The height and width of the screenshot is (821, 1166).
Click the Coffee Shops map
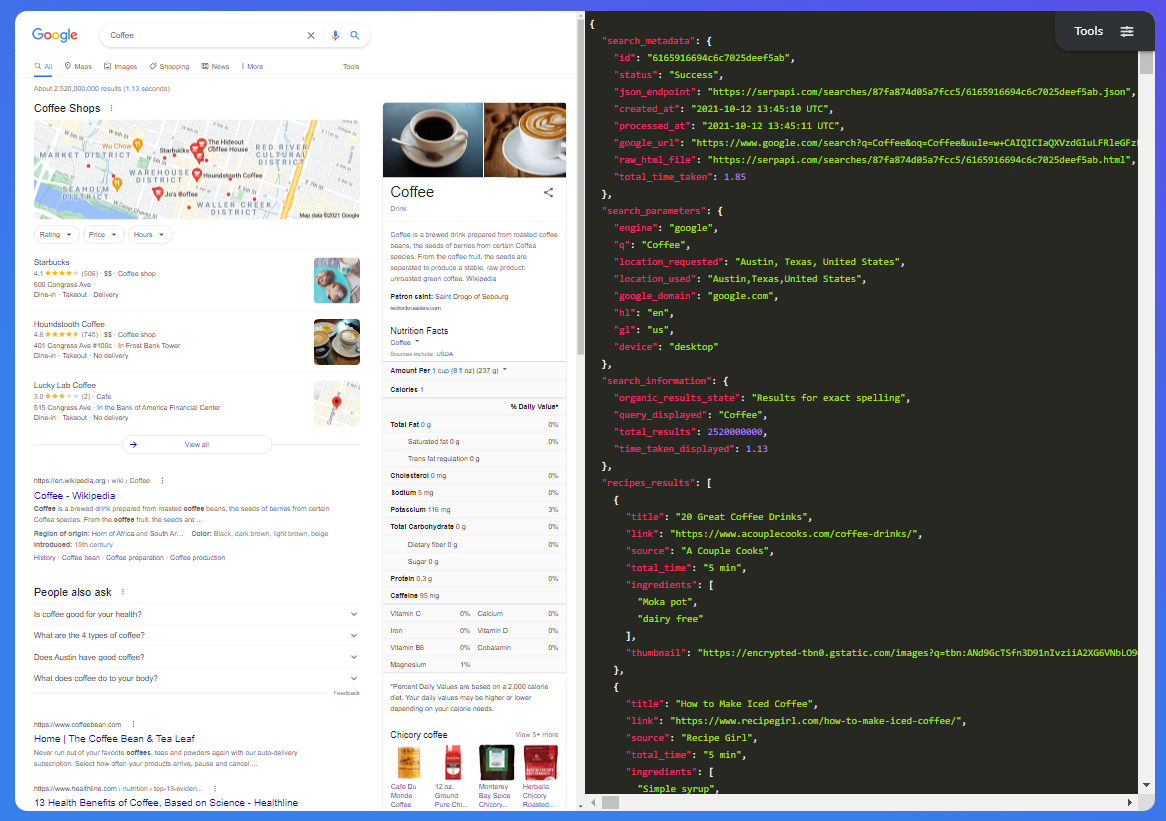coord(197,170)
